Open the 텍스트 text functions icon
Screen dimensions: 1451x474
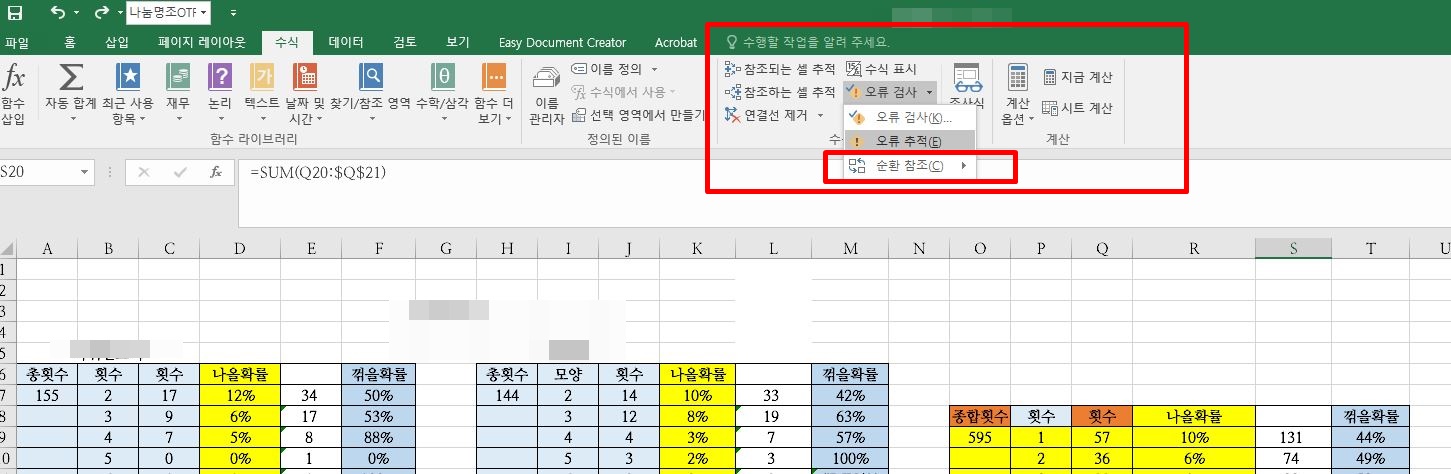point(262,76)
